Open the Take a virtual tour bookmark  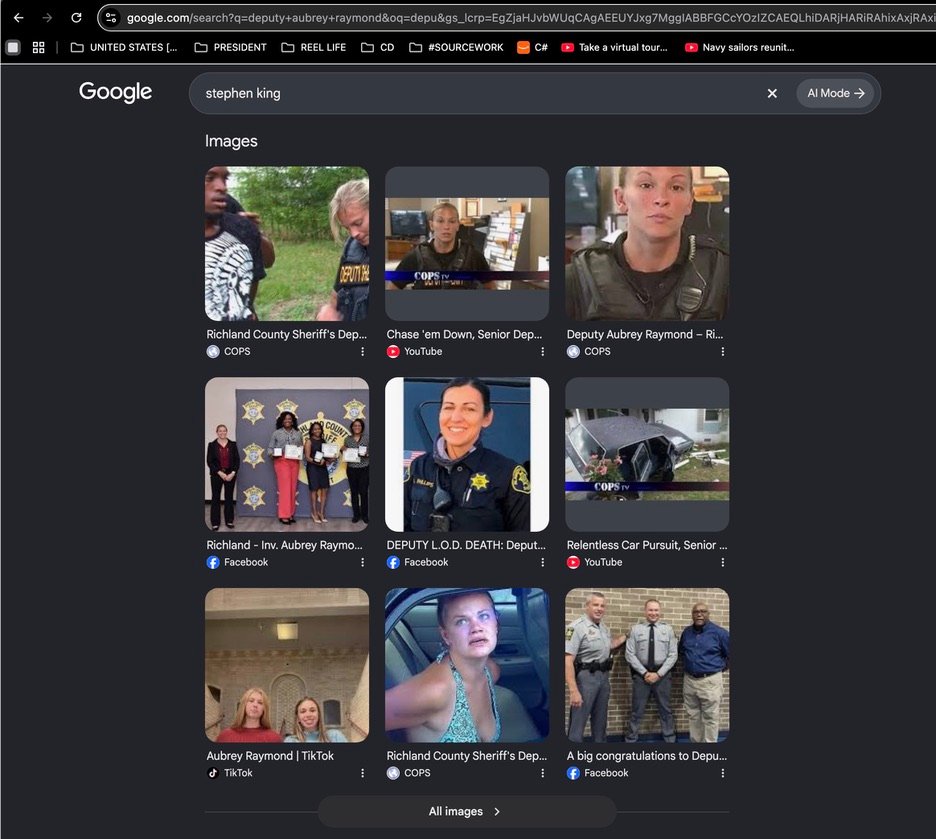pyautogui.click(x=614, y=47)
